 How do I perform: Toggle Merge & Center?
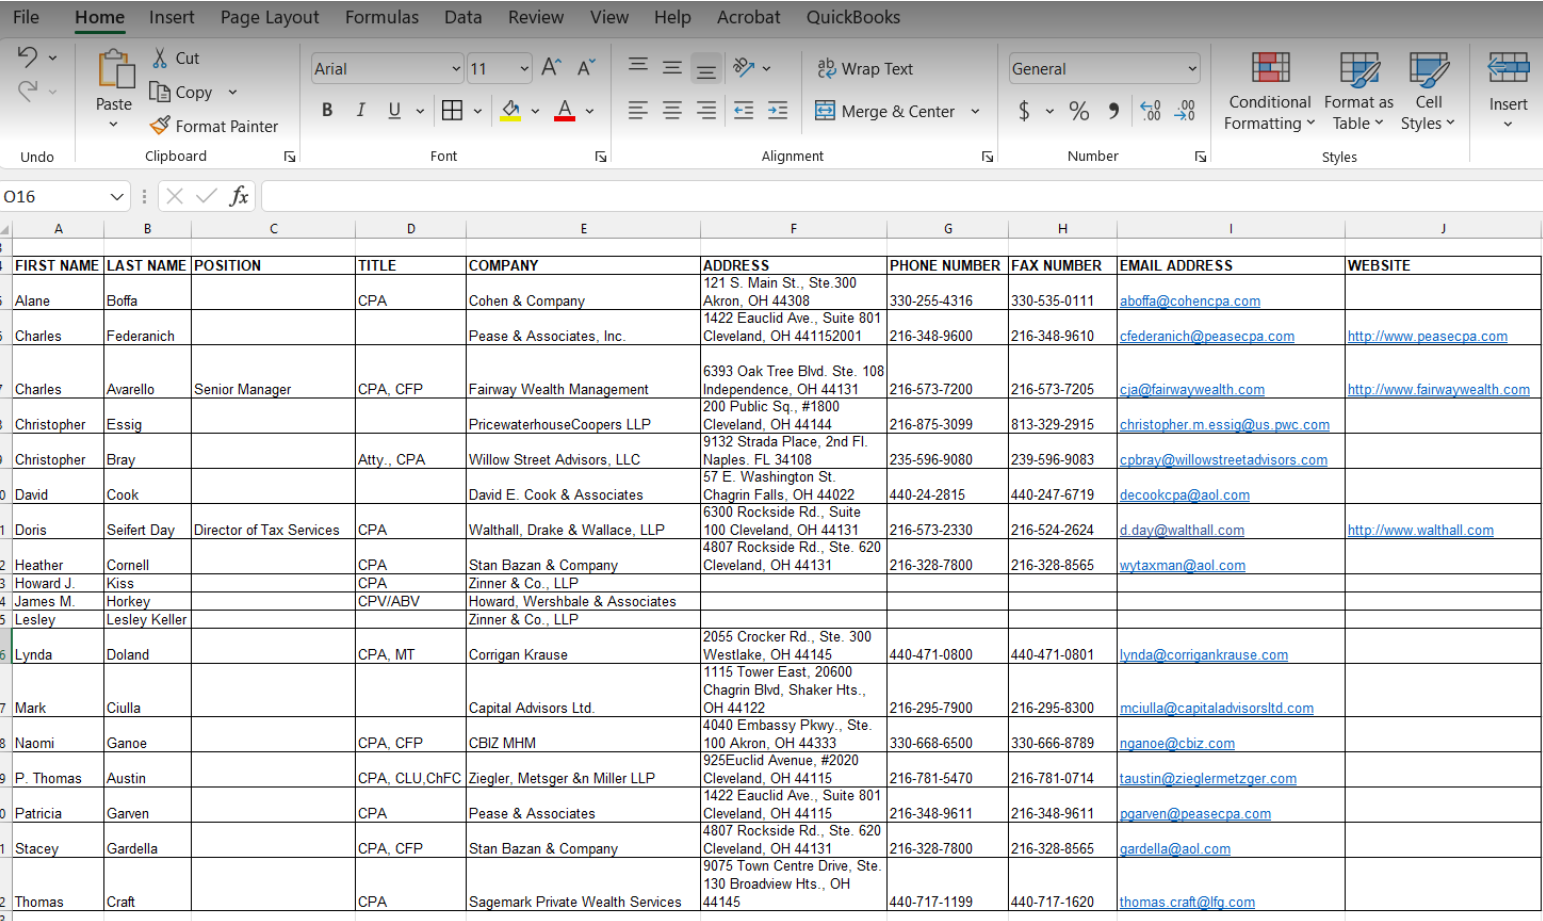point(885,111)
